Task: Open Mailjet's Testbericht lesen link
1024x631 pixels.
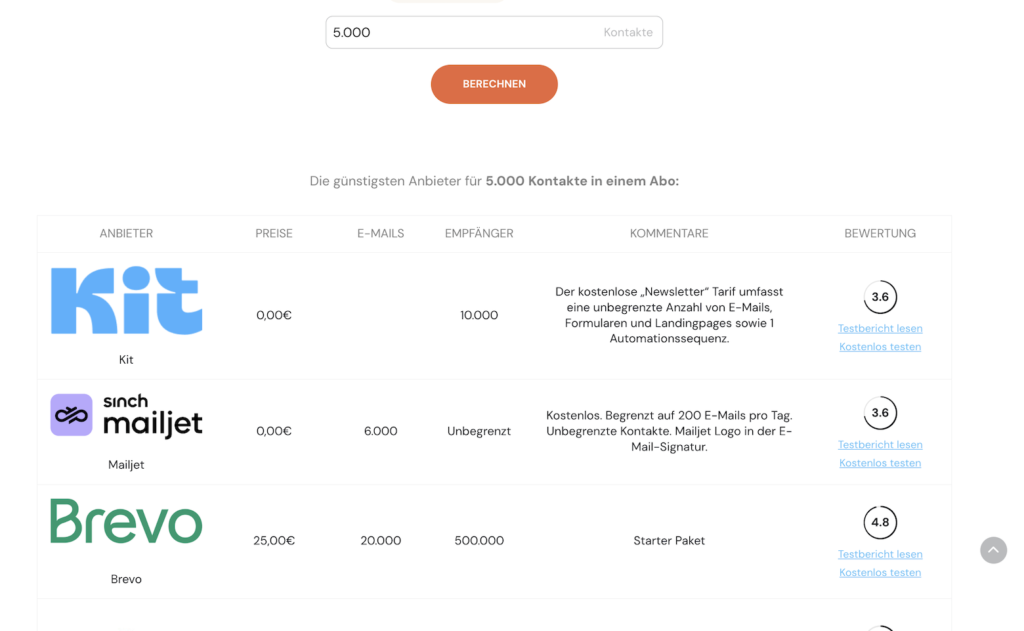Action: [880, 445]
